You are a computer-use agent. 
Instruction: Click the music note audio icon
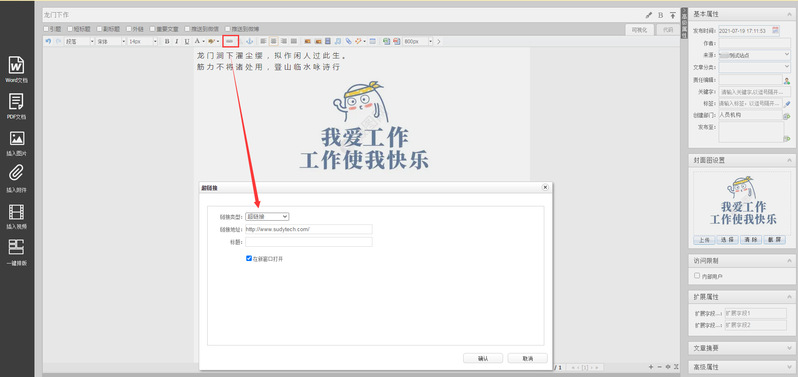[338, 41]
